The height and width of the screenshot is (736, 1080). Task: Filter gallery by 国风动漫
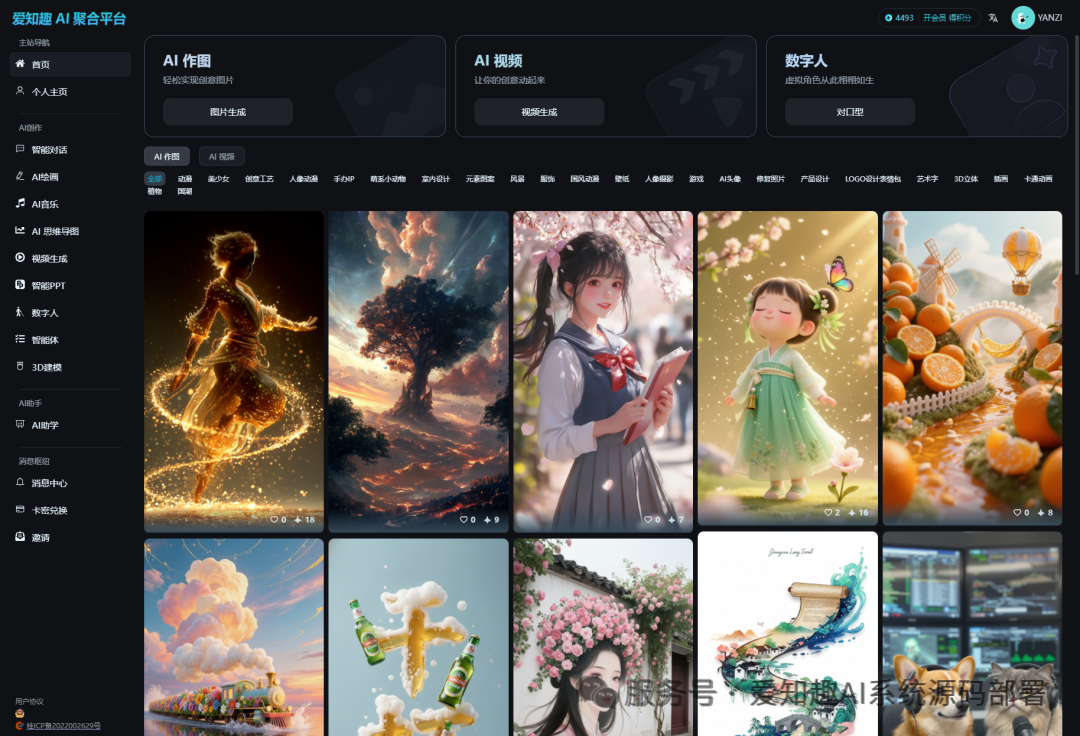point(585,179)
